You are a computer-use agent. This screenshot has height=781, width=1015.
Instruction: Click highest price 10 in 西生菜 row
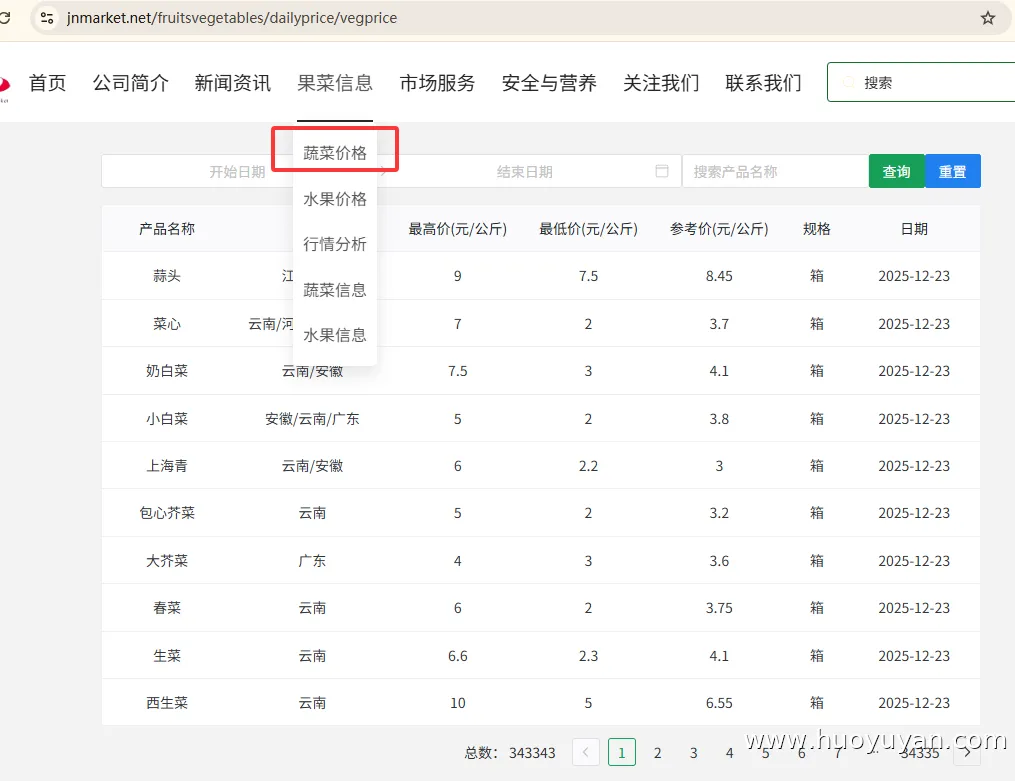[458, 703]
